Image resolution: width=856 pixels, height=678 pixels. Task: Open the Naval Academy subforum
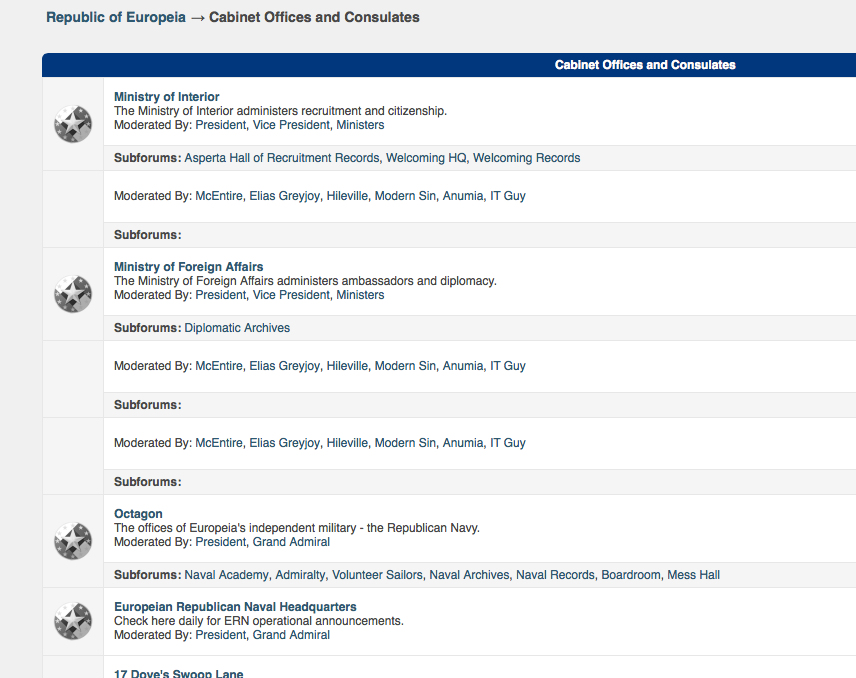point(226,575)
